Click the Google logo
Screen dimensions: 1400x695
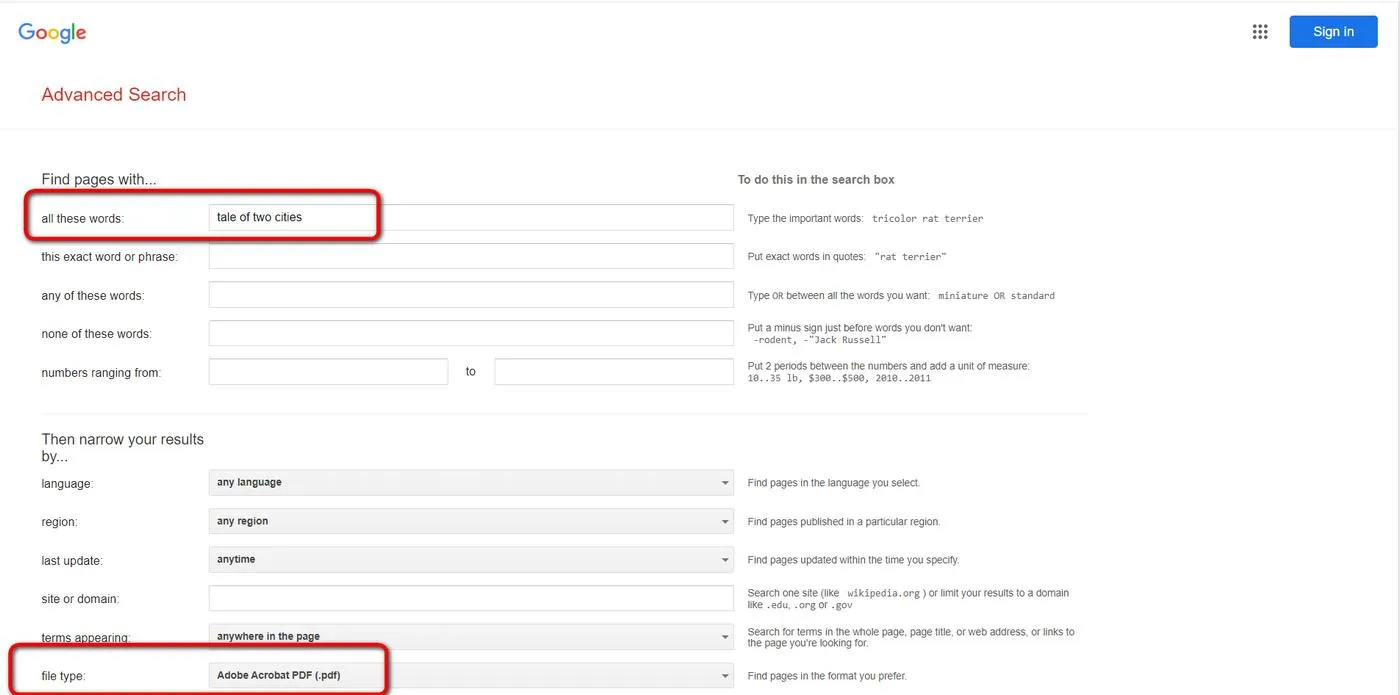[52, 33]
